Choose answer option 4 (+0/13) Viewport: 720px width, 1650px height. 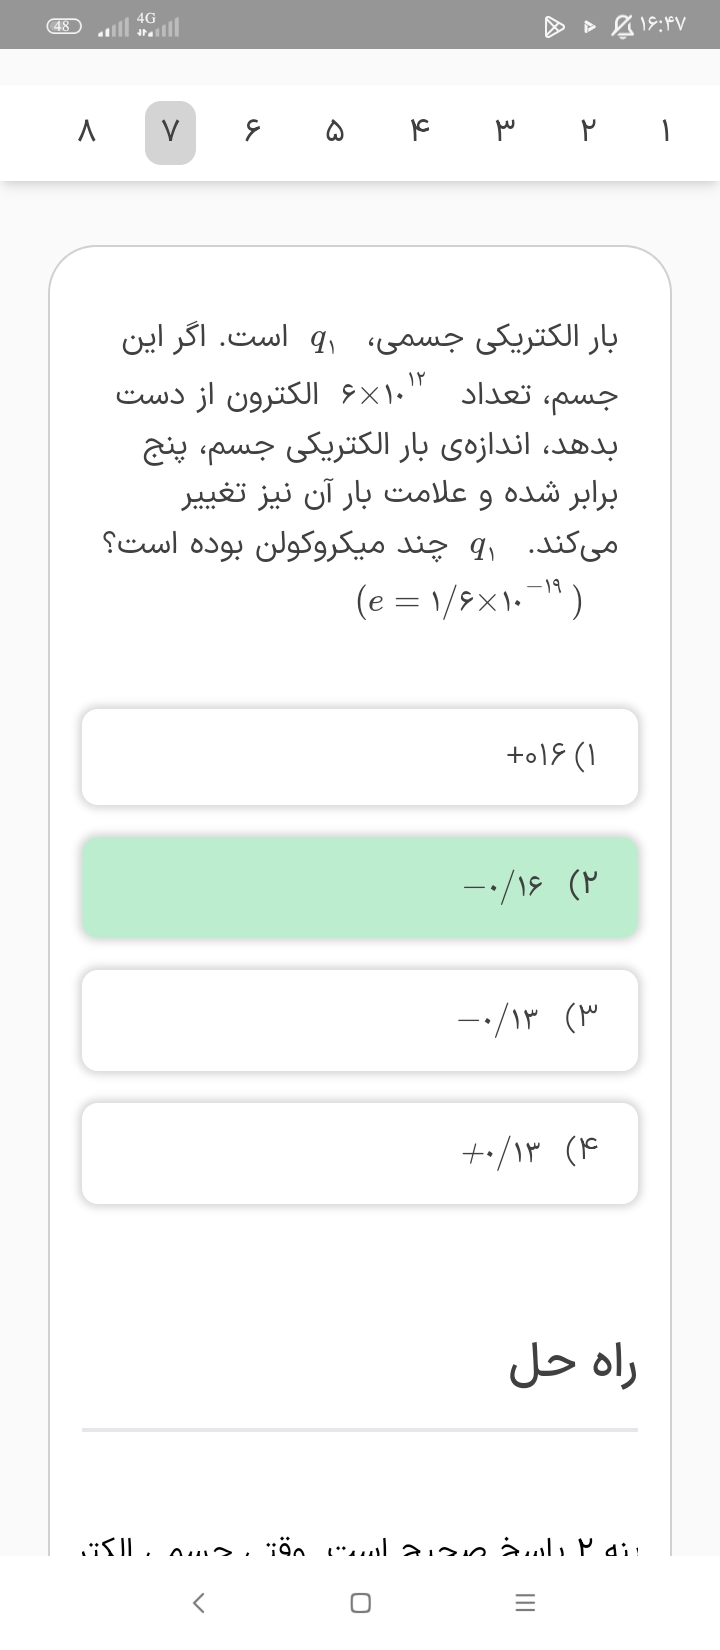360,1153
